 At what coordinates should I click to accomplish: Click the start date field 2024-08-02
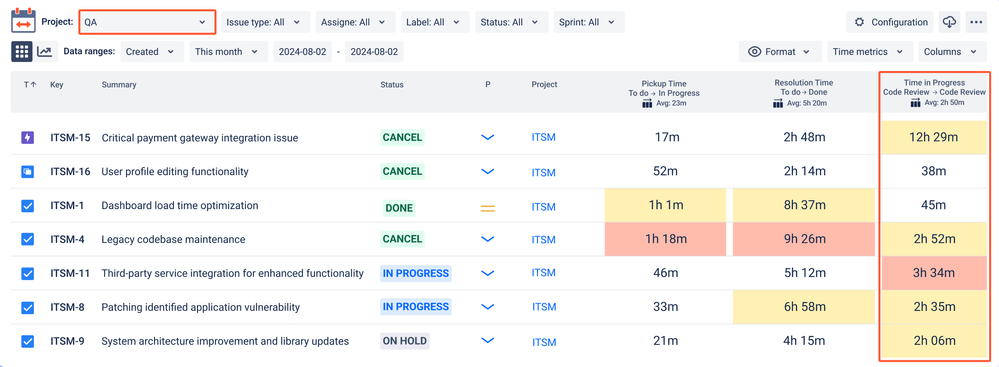303,52
